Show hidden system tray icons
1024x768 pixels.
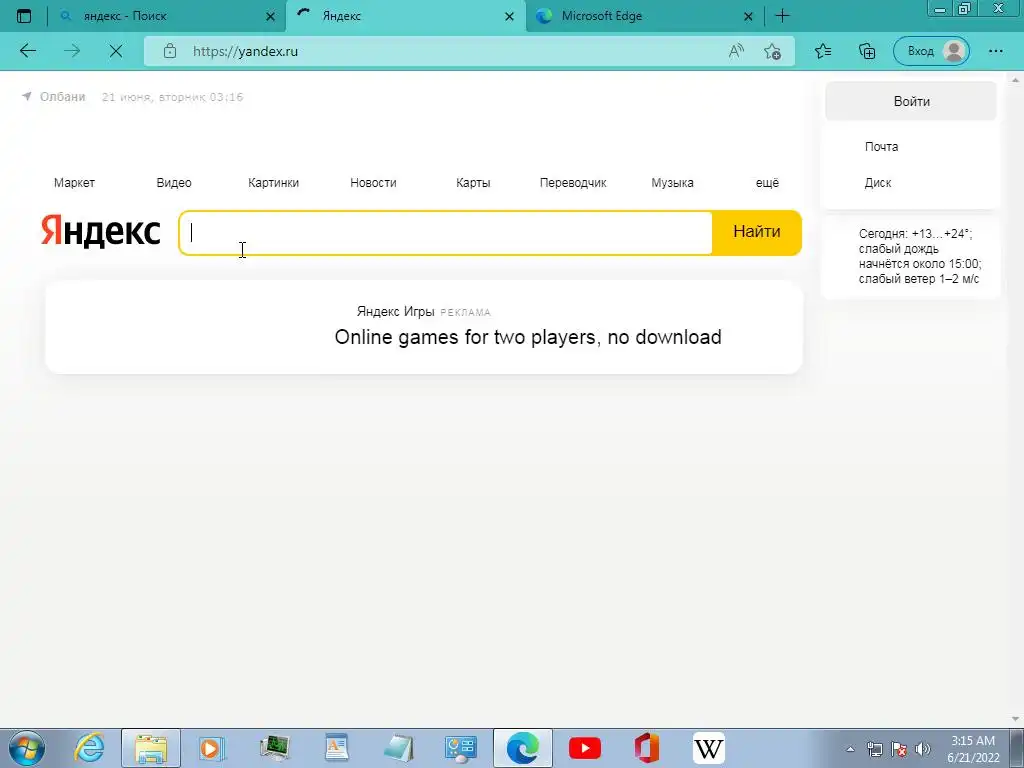[x=850, y=749]
